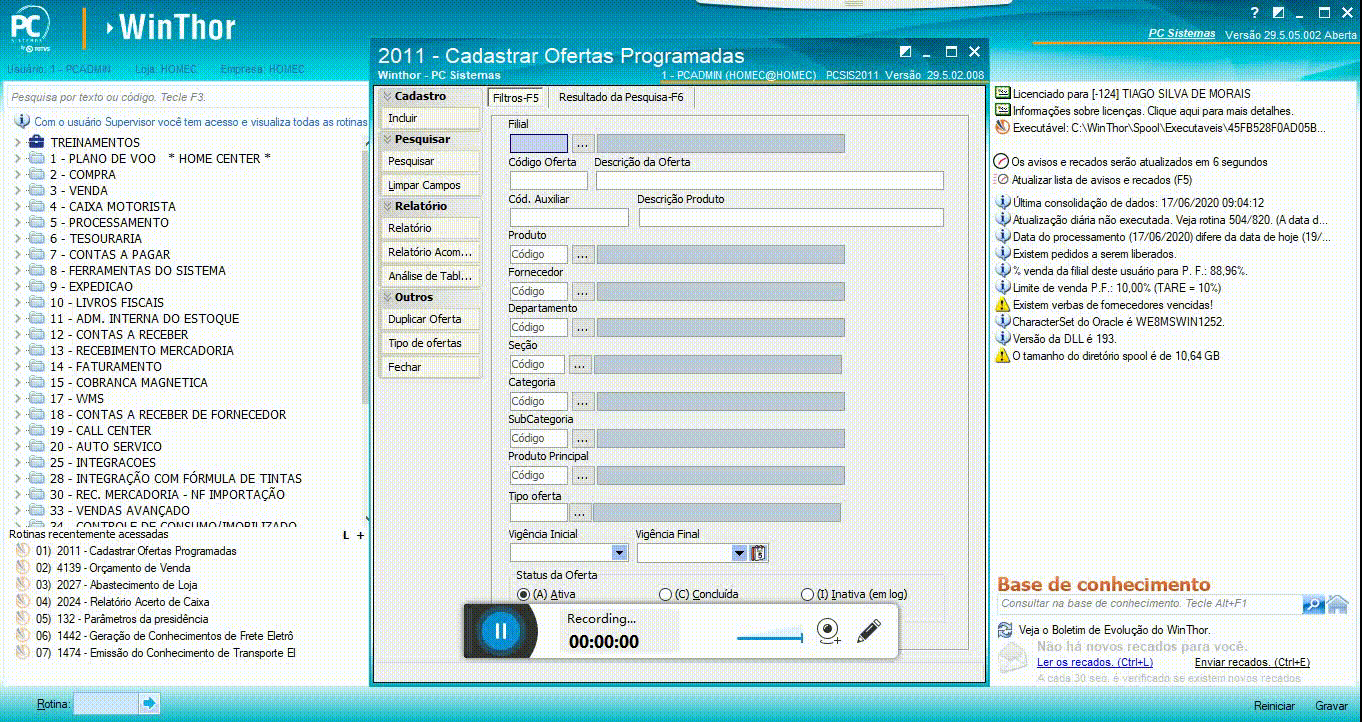Screen dimensions: 1362x722
Task: Expand 3 - VENDA tree node
Action: 18,190
